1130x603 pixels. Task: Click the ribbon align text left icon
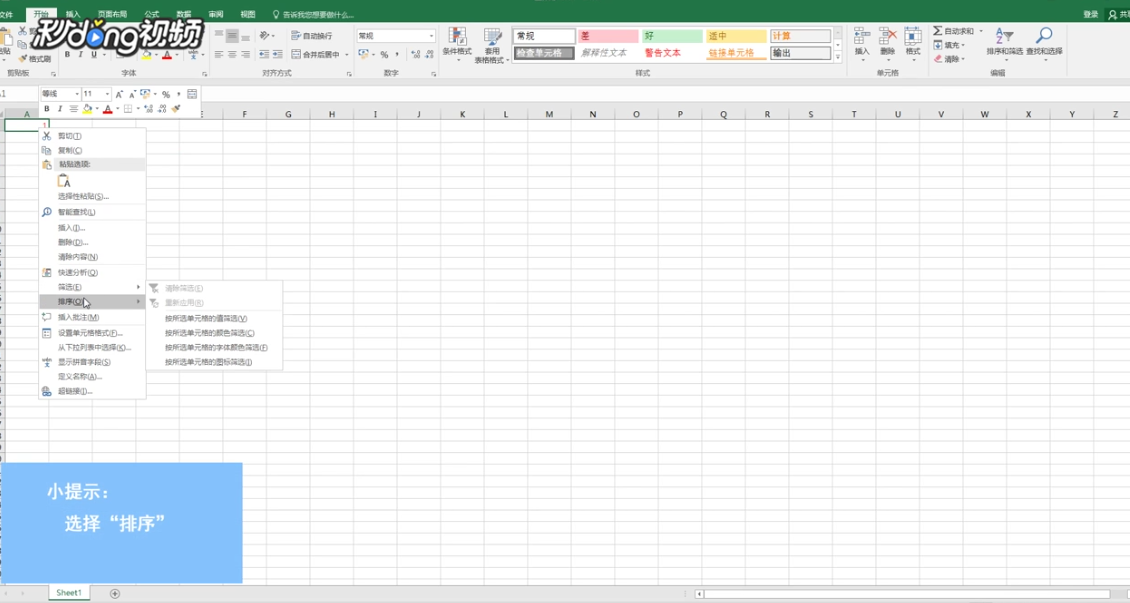tap(219, 55)
